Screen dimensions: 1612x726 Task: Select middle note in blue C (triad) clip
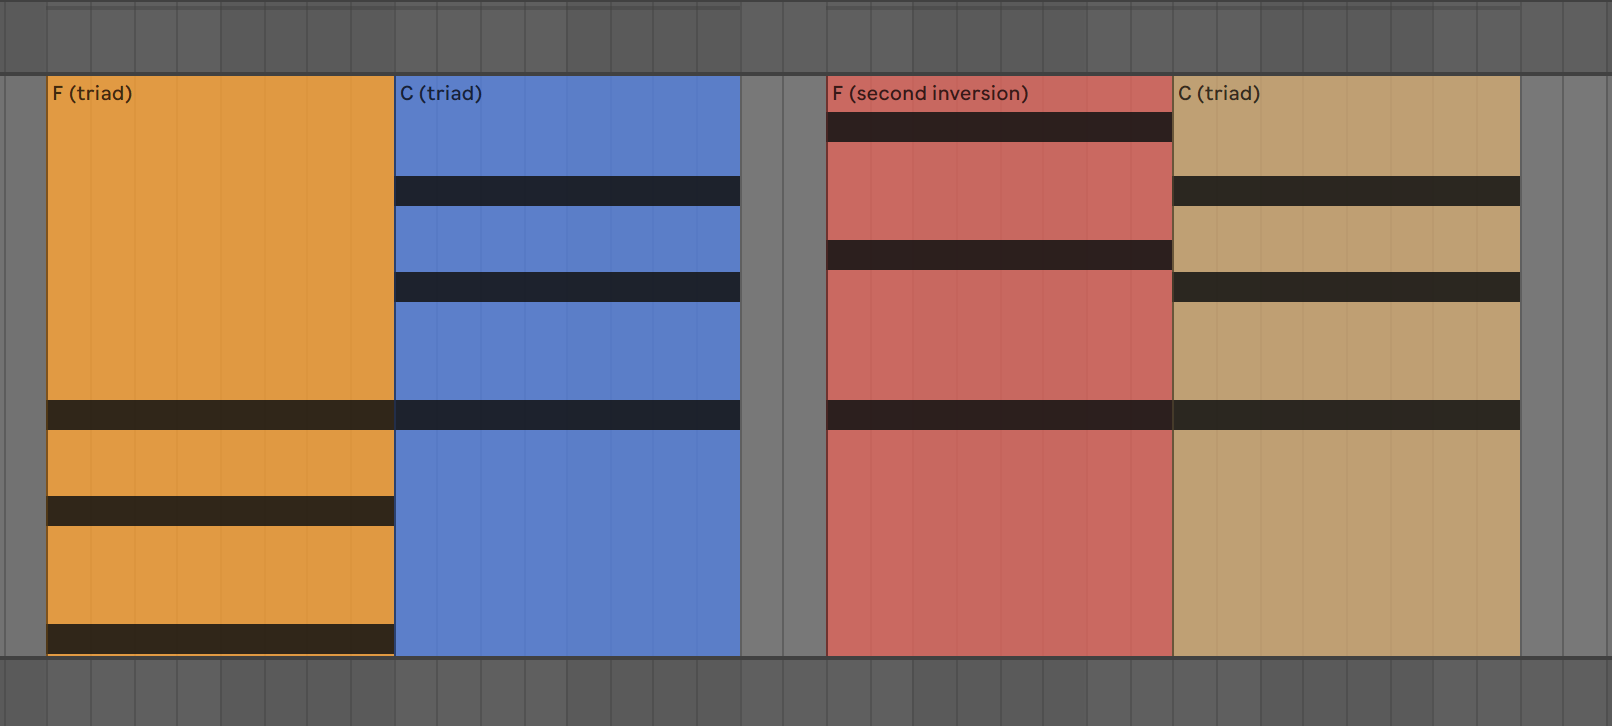point(568,287)
